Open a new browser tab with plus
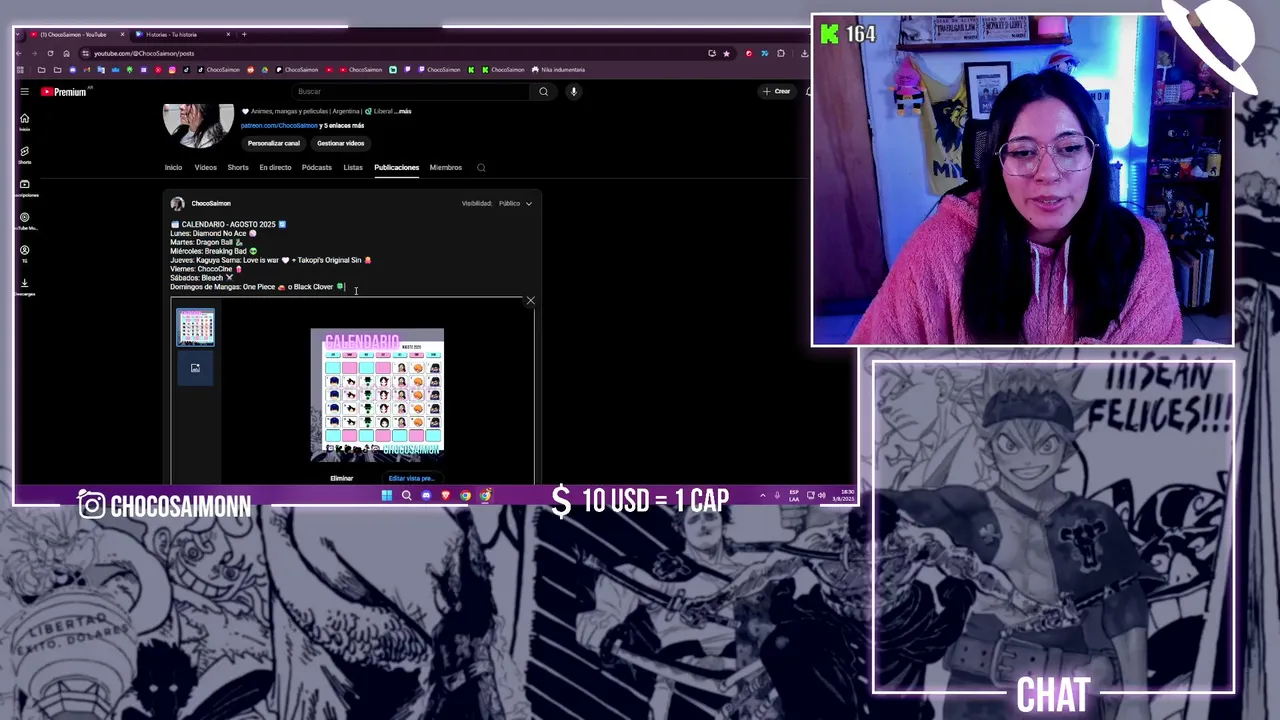The width and height of the screenshot is (1280, 720). click(244, 34)
